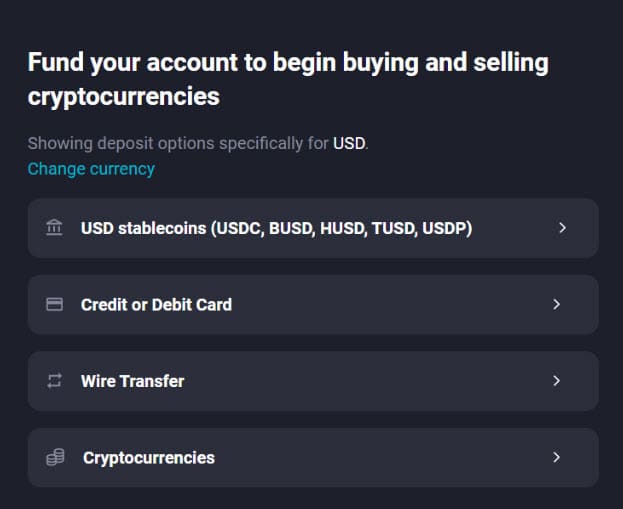Open the Wire Transfer chevron arrow
The image size is (623, 509).
pos(557,381)
